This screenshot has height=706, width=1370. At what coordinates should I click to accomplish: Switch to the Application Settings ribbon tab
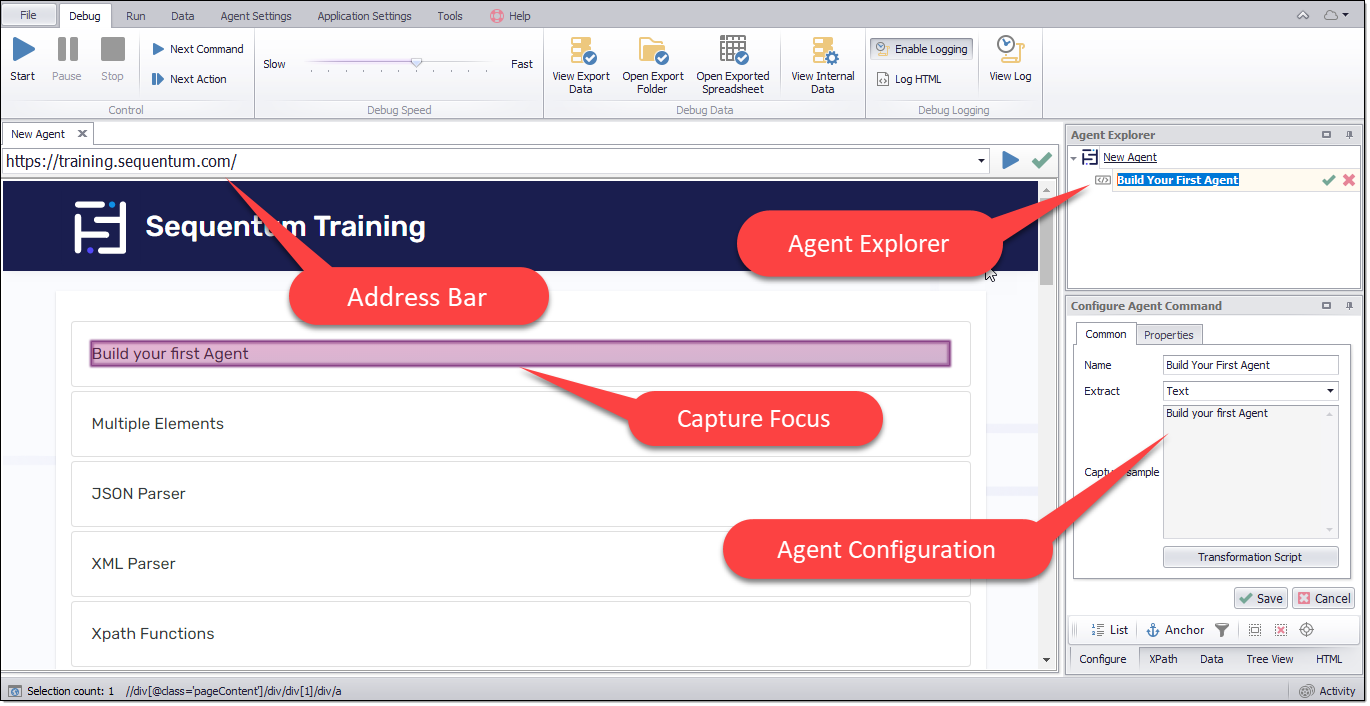(364, 16)
